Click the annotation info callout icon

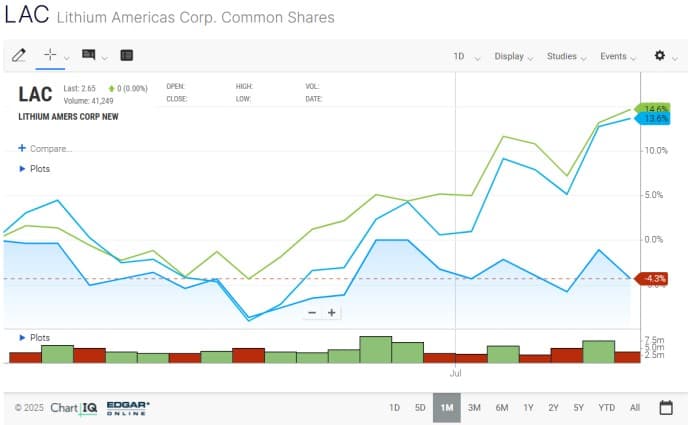(x=89, y=56)
